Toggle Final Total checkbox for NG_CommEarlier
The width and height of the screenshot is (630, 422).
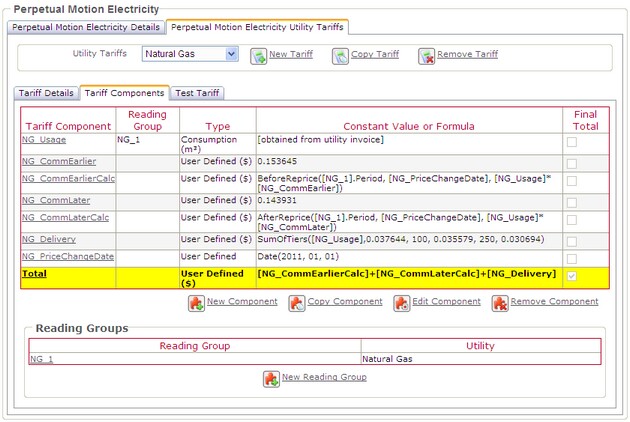click(x=572, y=164)
